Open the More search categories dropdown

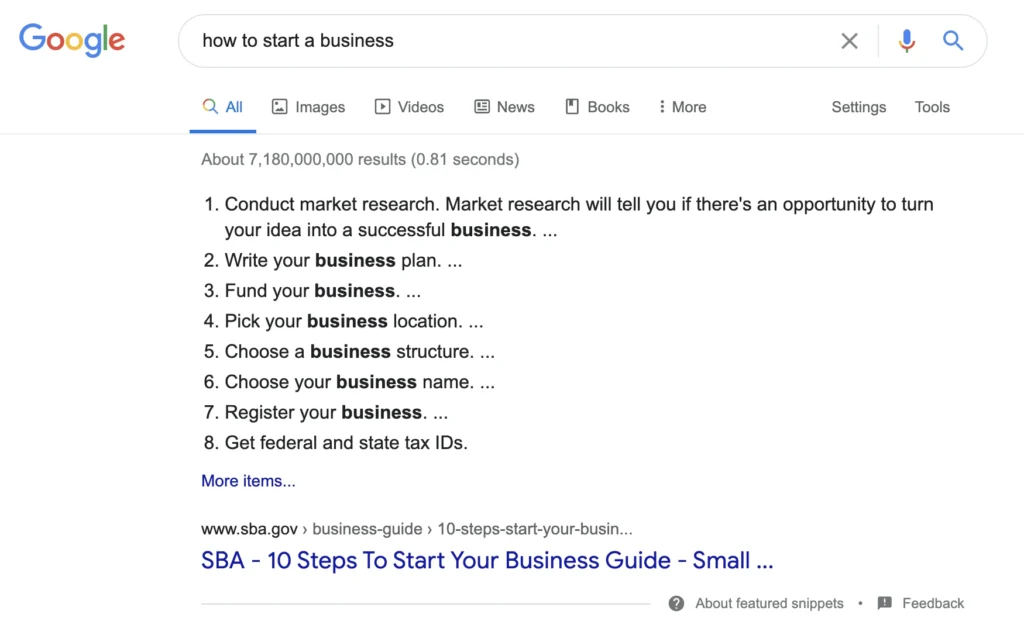coord(682,107)
